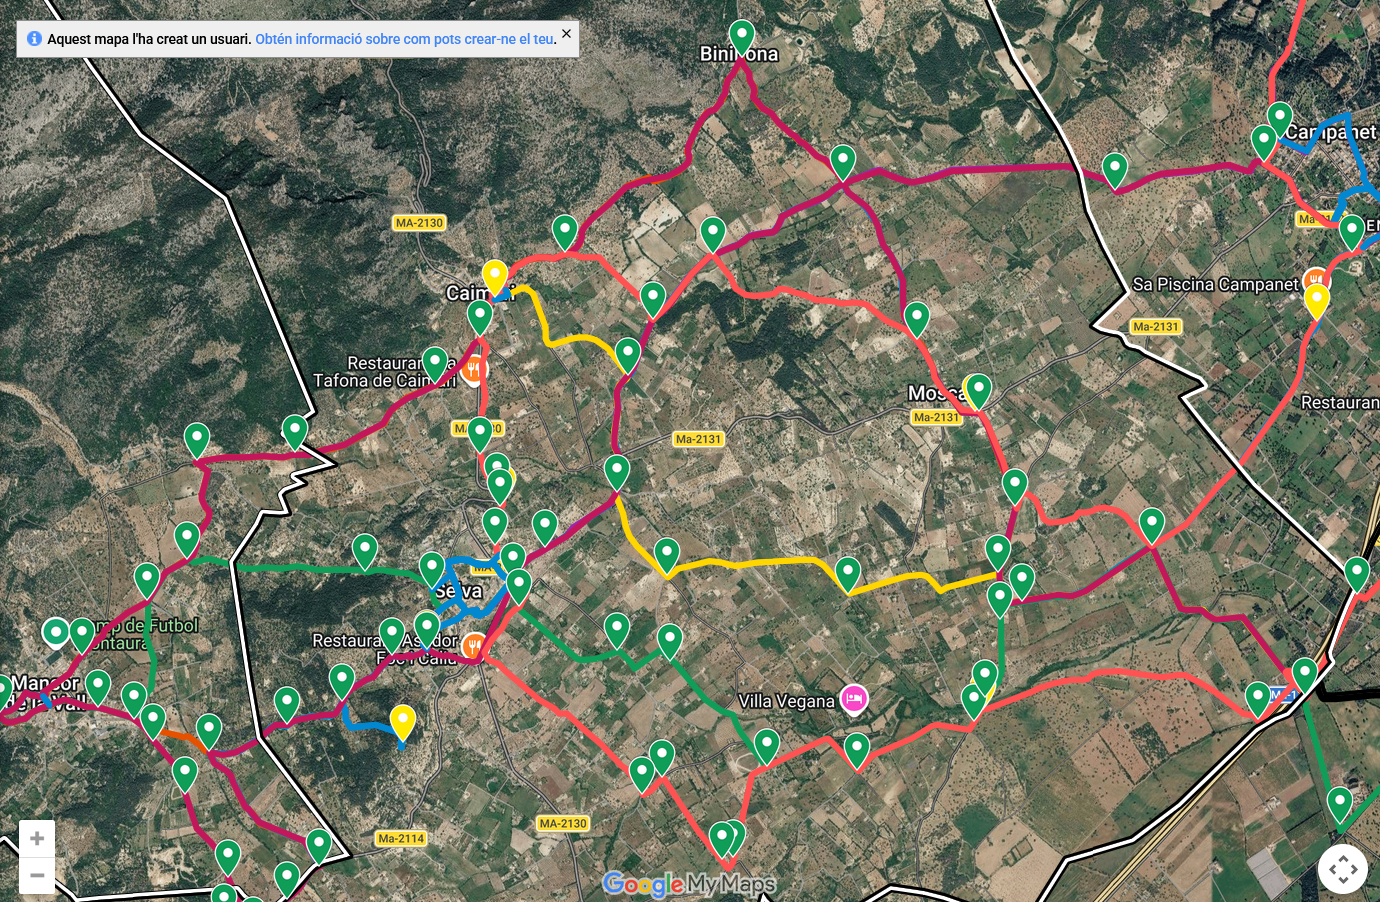Screen dimensions: 1380x902
Task: Select the restaurant icon south of Selva
Action: coord(474,644)
